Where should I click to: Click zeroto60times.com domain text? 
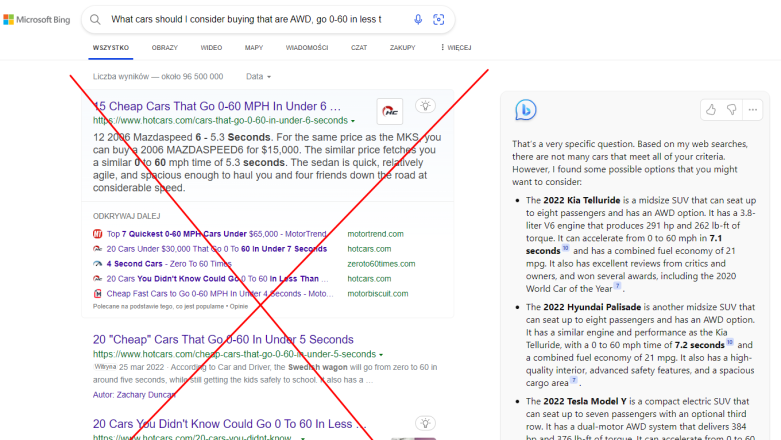[381, 264]
